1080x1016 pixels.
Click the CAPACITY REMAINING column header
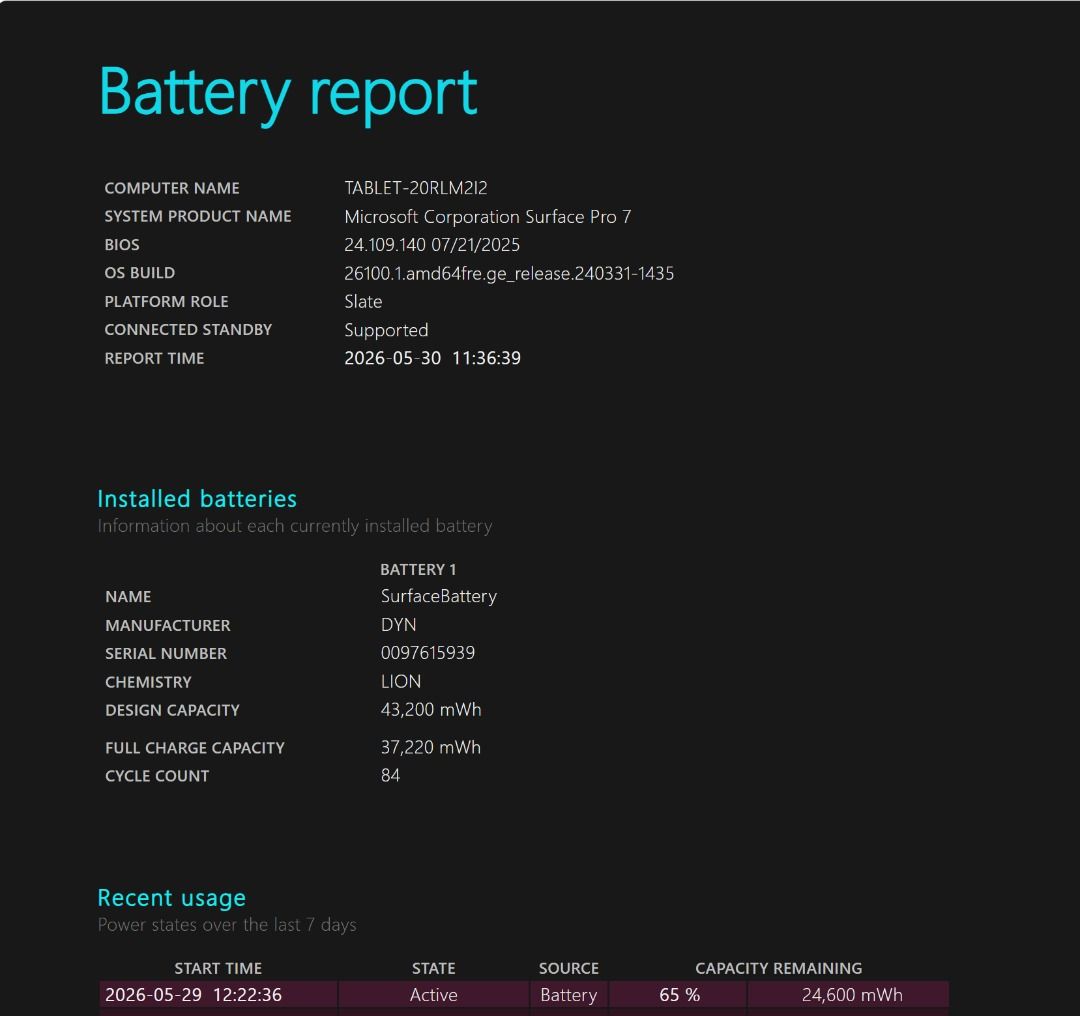tap(778, 968)
